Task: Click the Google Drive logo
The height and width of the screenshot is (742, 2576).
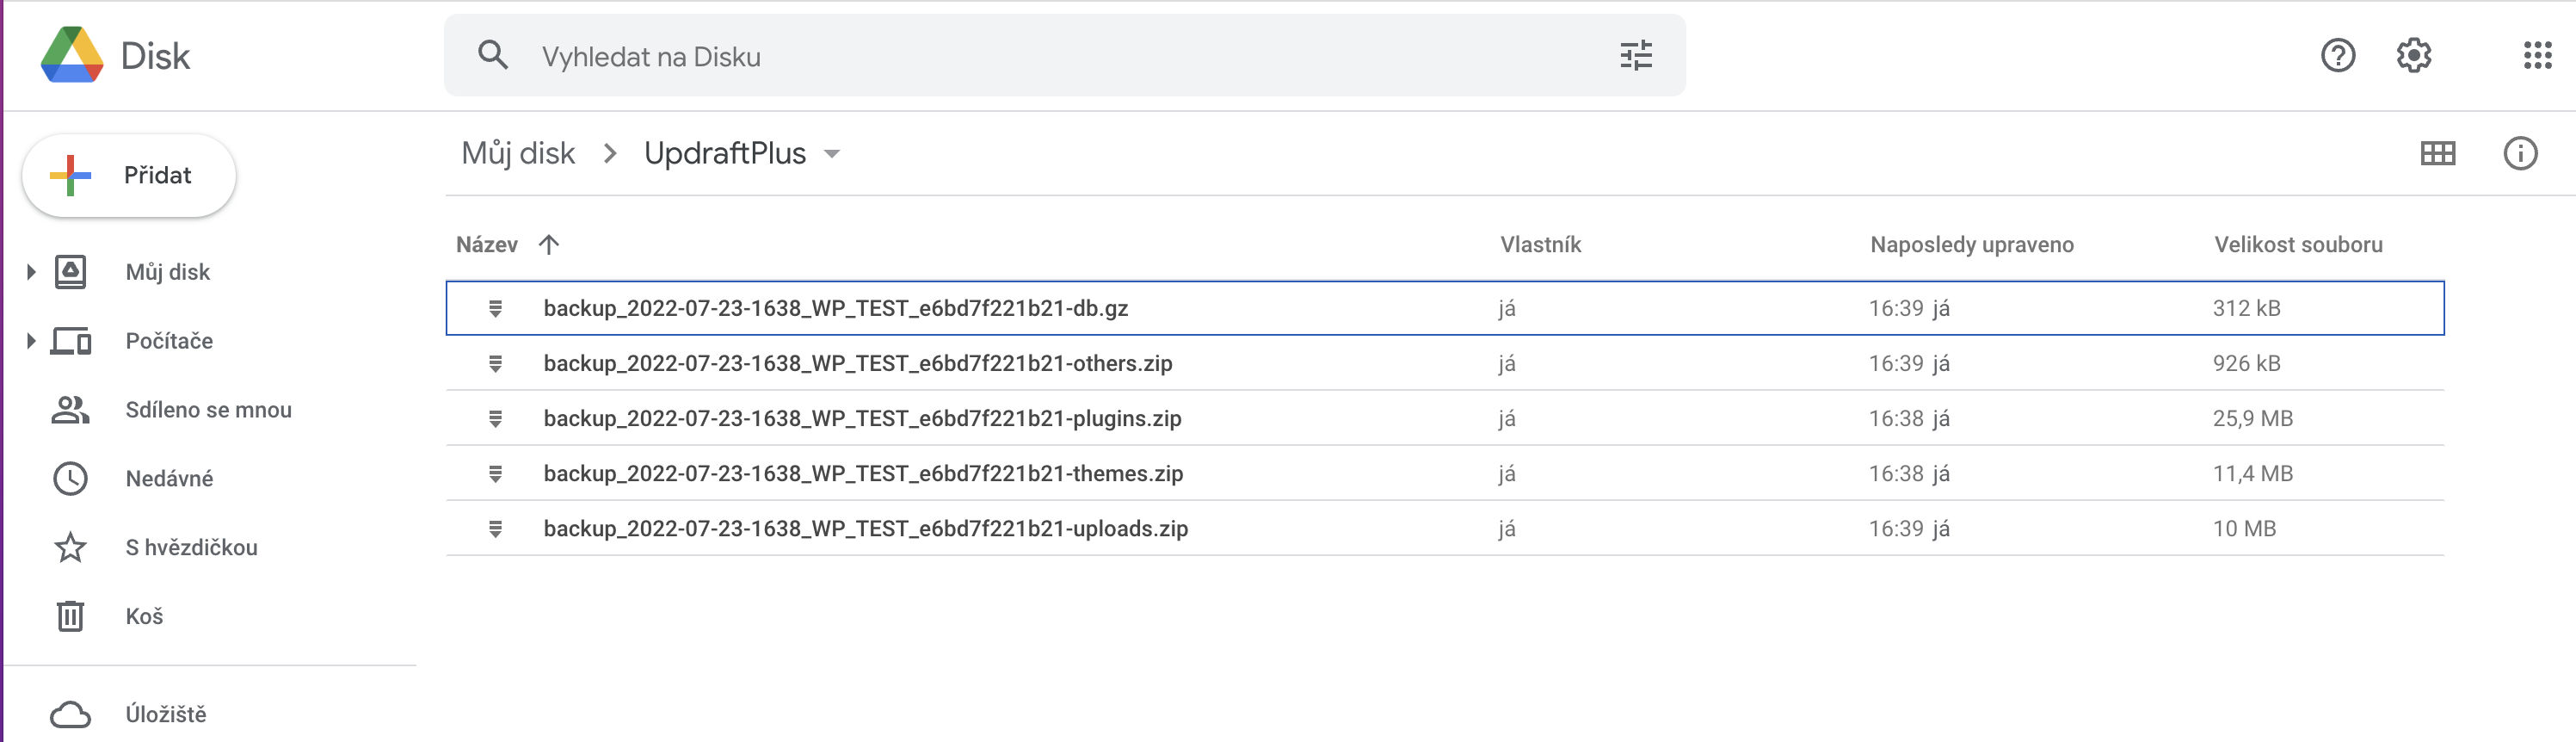Action: (x=72, y=55)
